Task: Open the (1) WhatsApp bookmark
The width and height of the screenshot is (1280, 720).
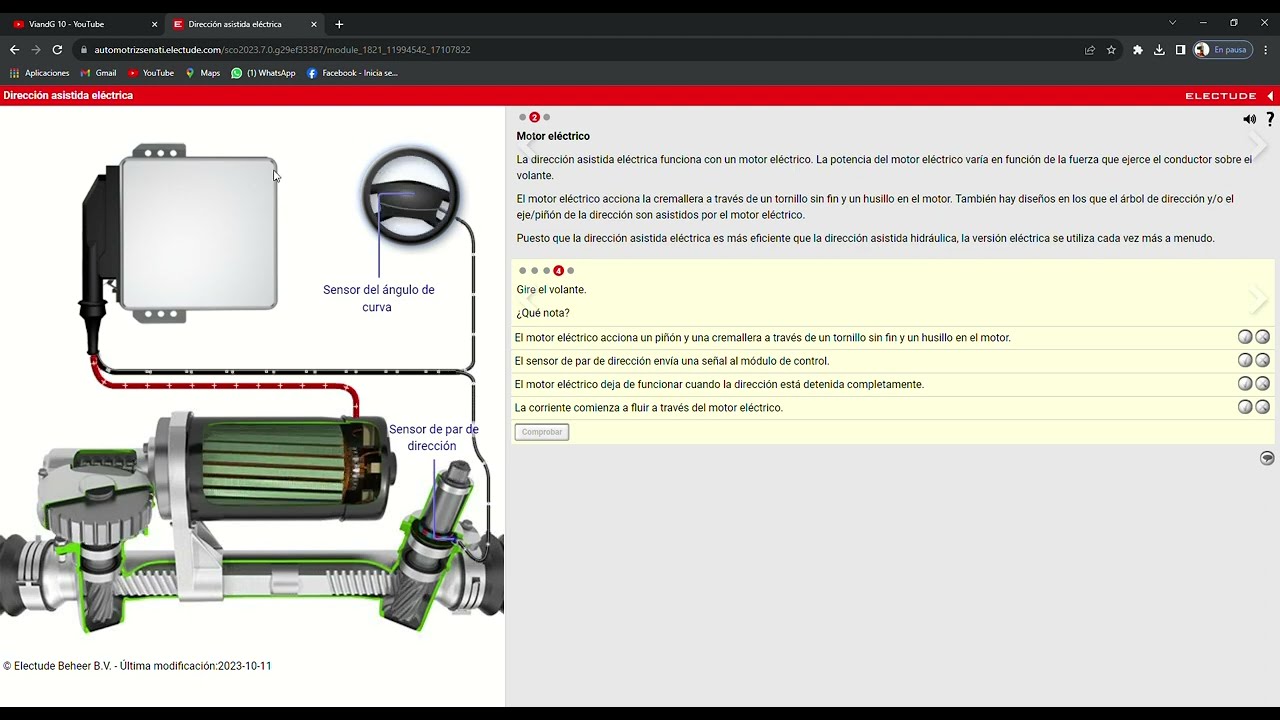Action: point(263,73)
